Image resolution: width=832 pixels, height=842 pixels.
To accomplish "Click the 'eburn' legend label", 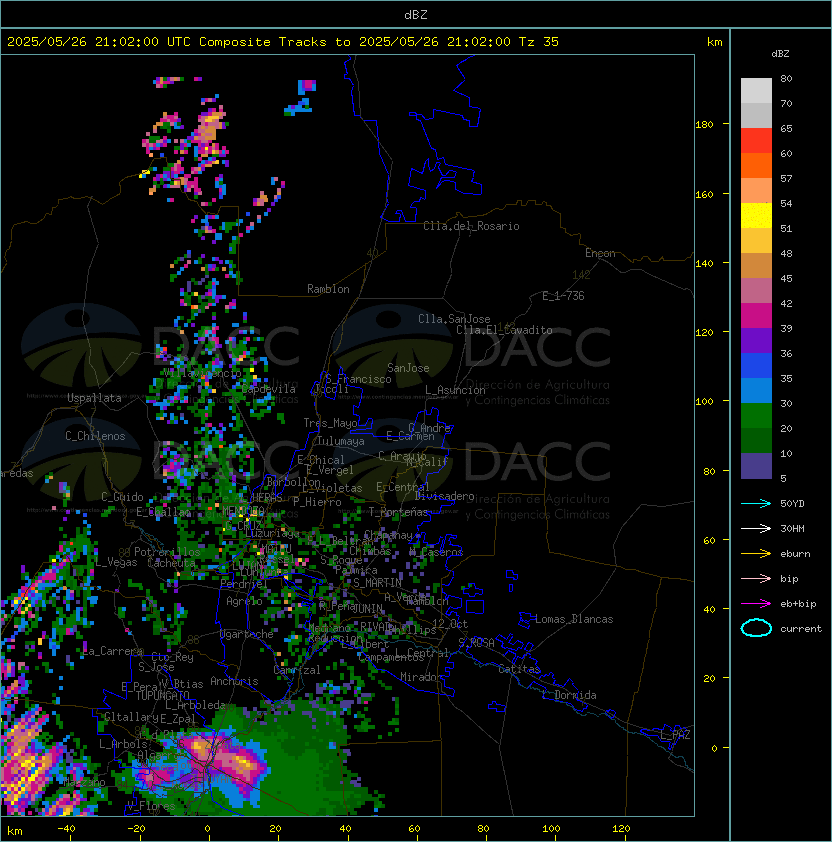I will 795,554.
